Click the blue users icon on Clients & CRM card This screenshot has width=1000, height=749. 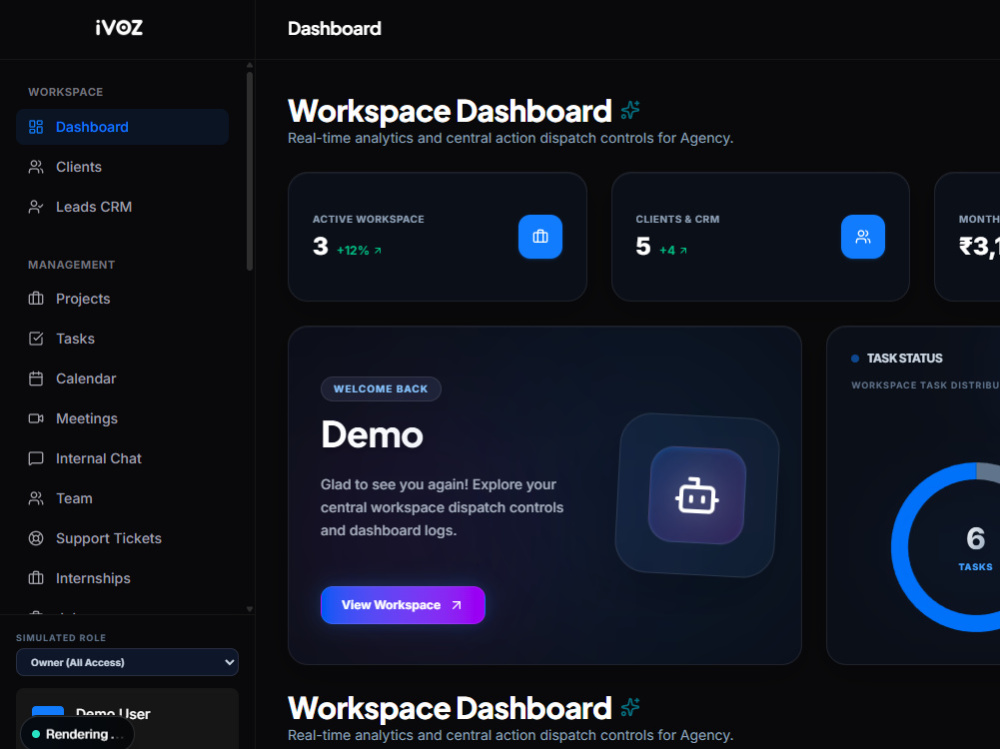point(863,237)
